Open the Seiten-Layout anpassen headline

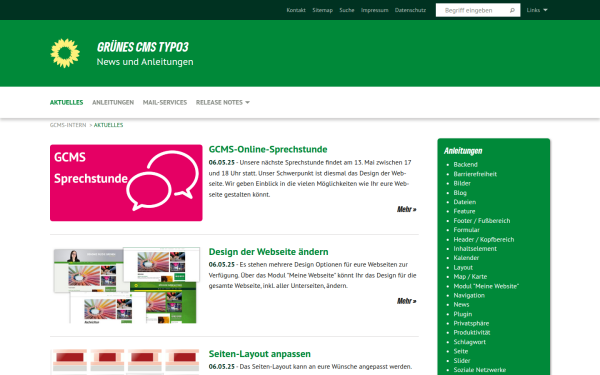tap(259, 354)
